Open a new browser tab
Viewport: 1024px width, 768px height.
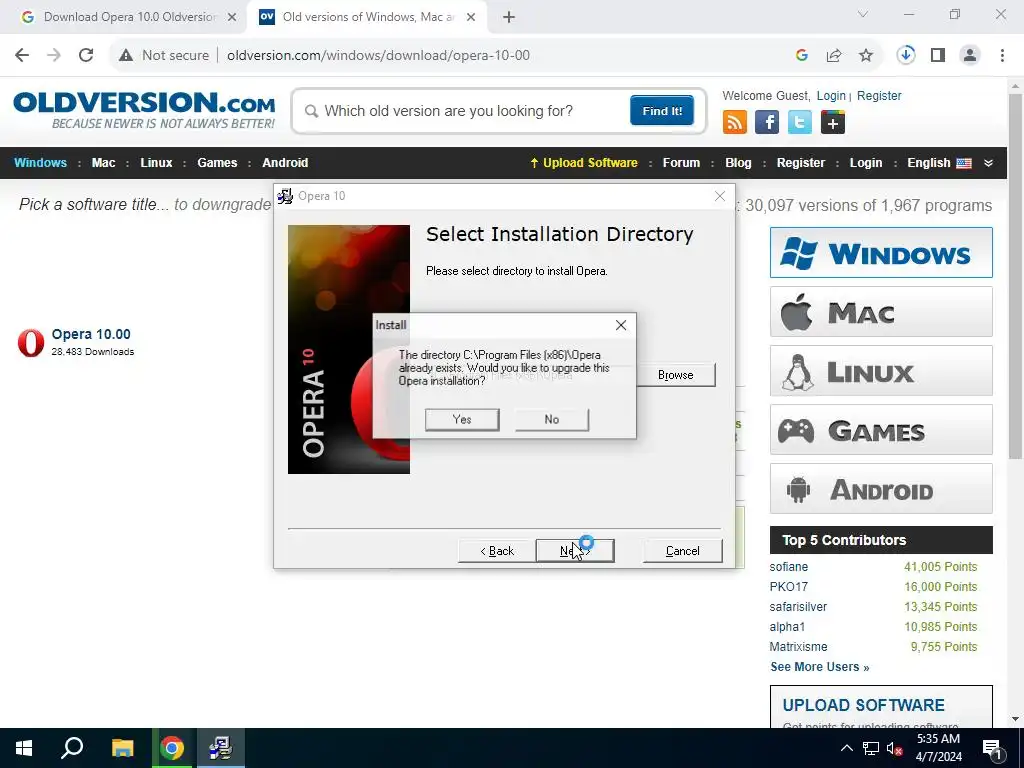[x=509, y=17]
